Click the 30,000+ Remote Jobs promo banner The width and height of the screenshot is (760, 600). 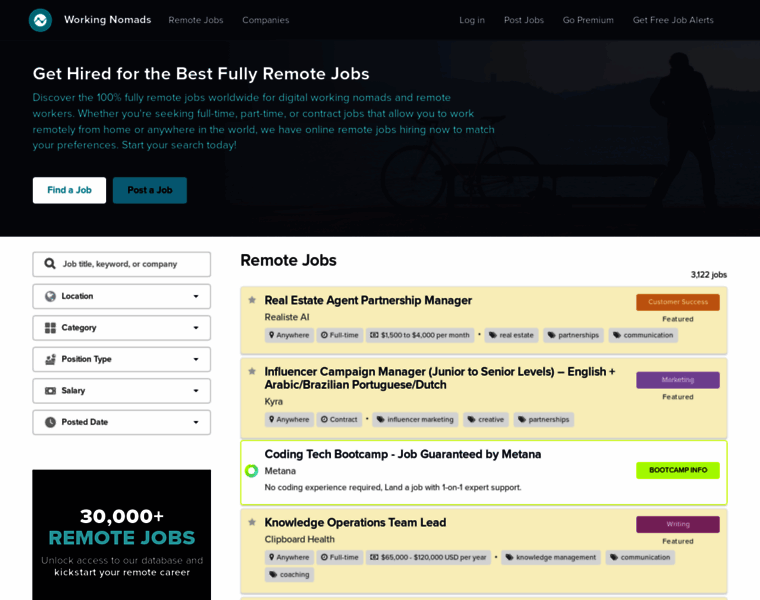coord(122,535)
